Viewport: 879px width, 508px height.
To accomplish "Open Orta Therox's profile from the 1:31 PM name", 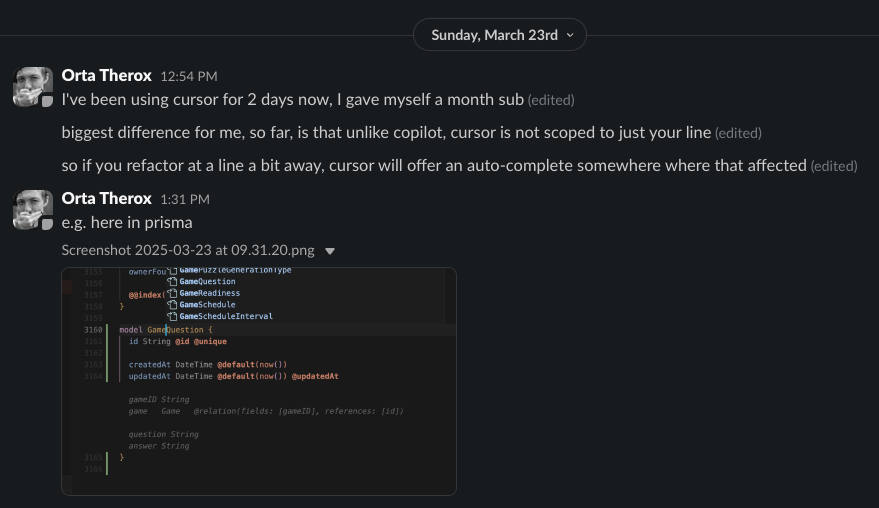I will click(x=106, y=198).
